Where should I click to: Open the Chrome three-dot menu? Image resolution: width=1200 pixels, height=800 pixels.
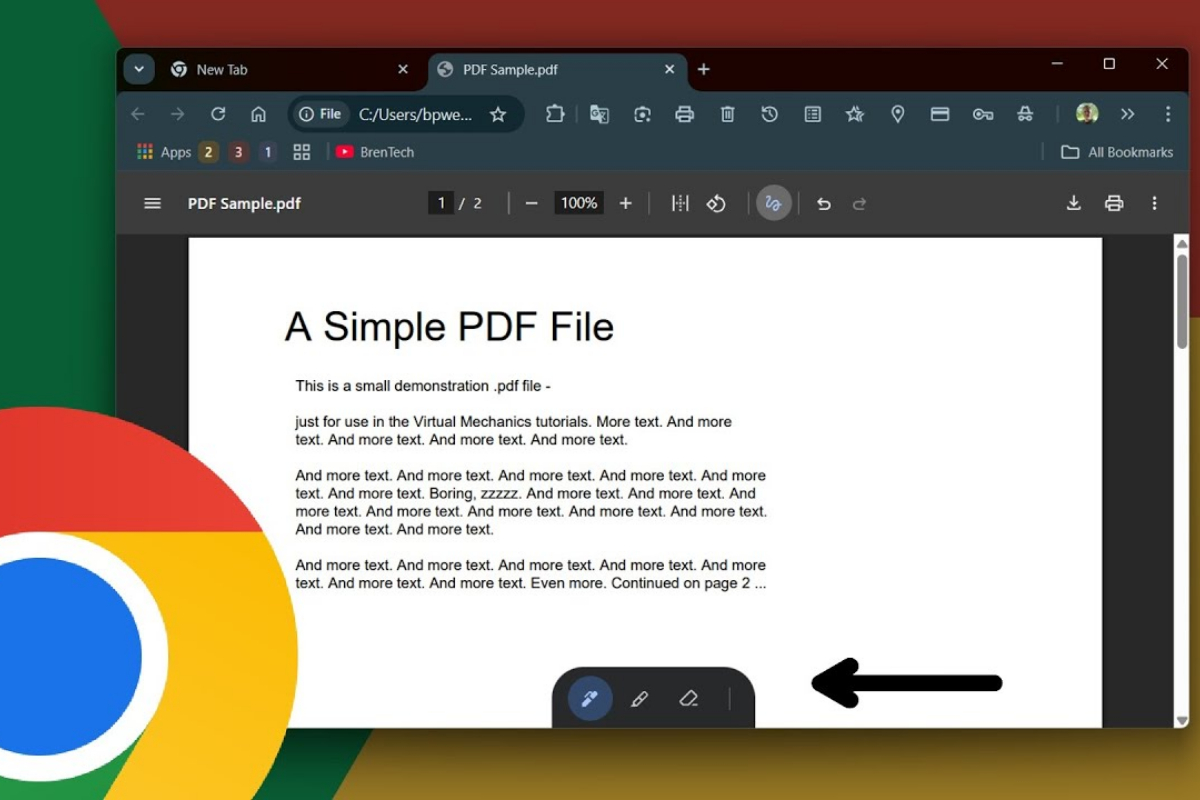[x=1168, y=114]
